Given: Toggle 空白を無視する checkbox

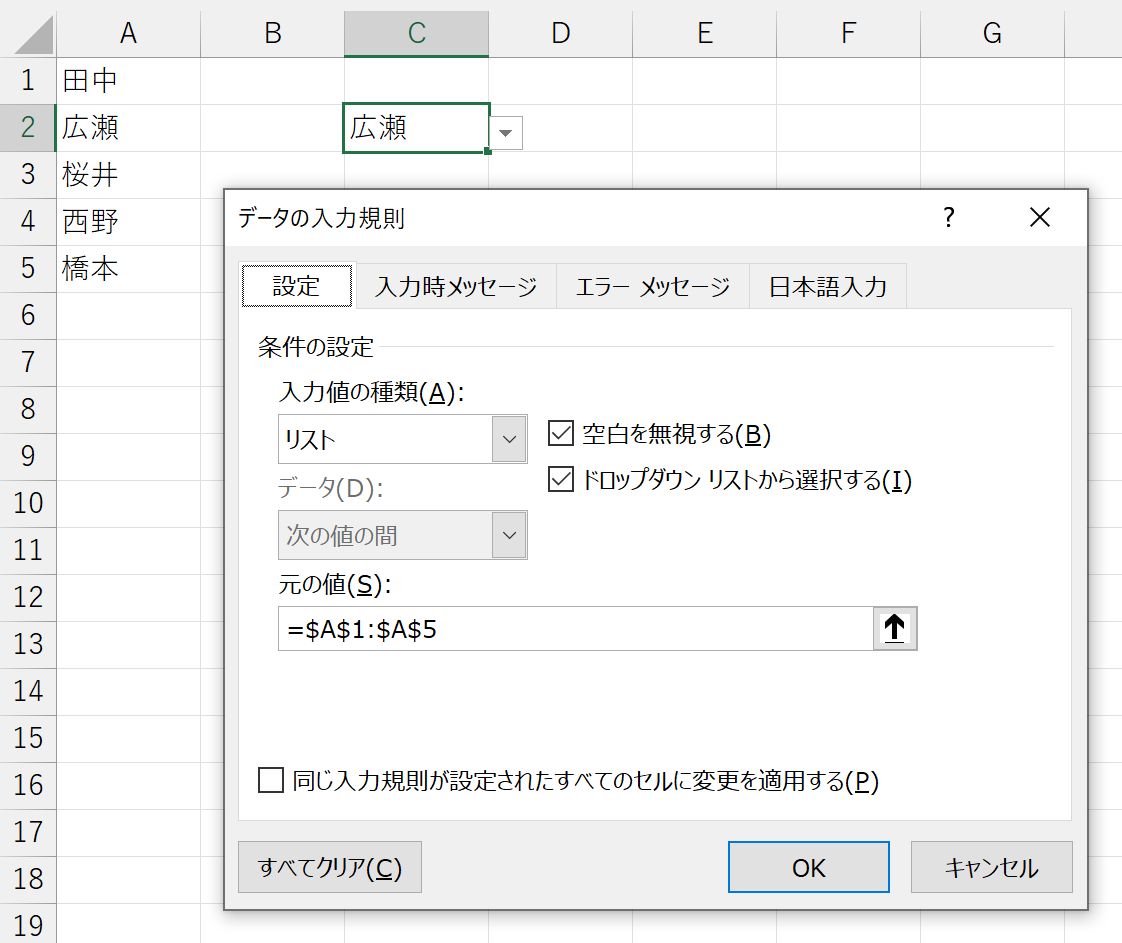Looking at the screenshot, I should click(x=560, y=434).
